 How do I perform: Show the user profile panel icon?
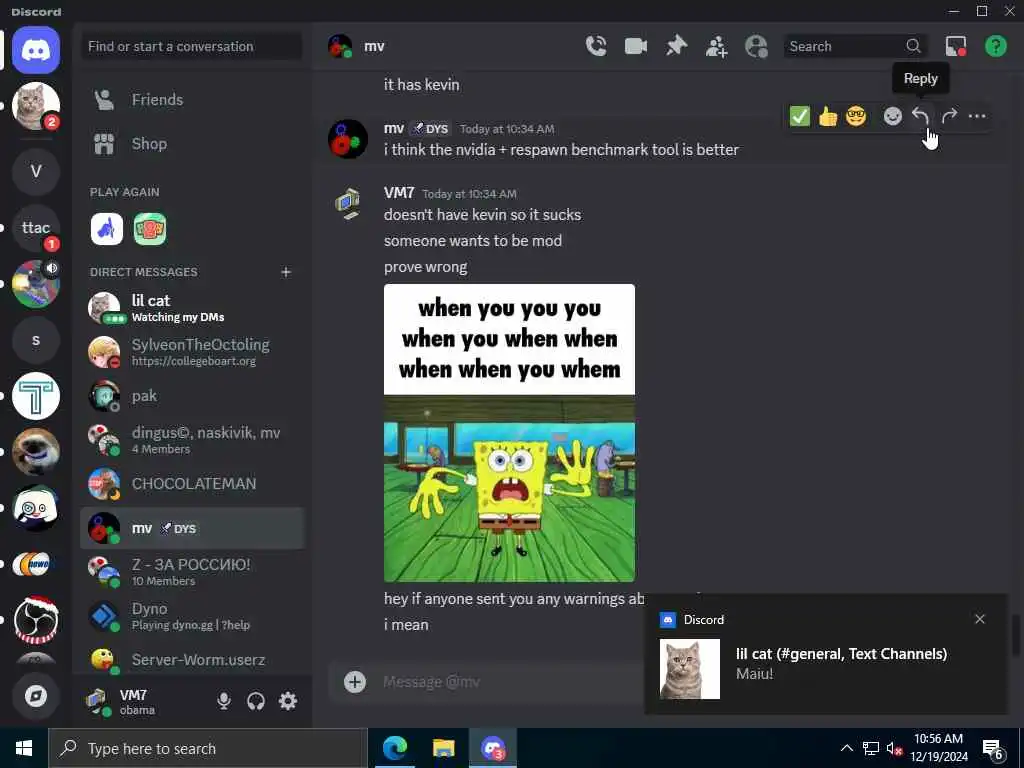(756, 46)
